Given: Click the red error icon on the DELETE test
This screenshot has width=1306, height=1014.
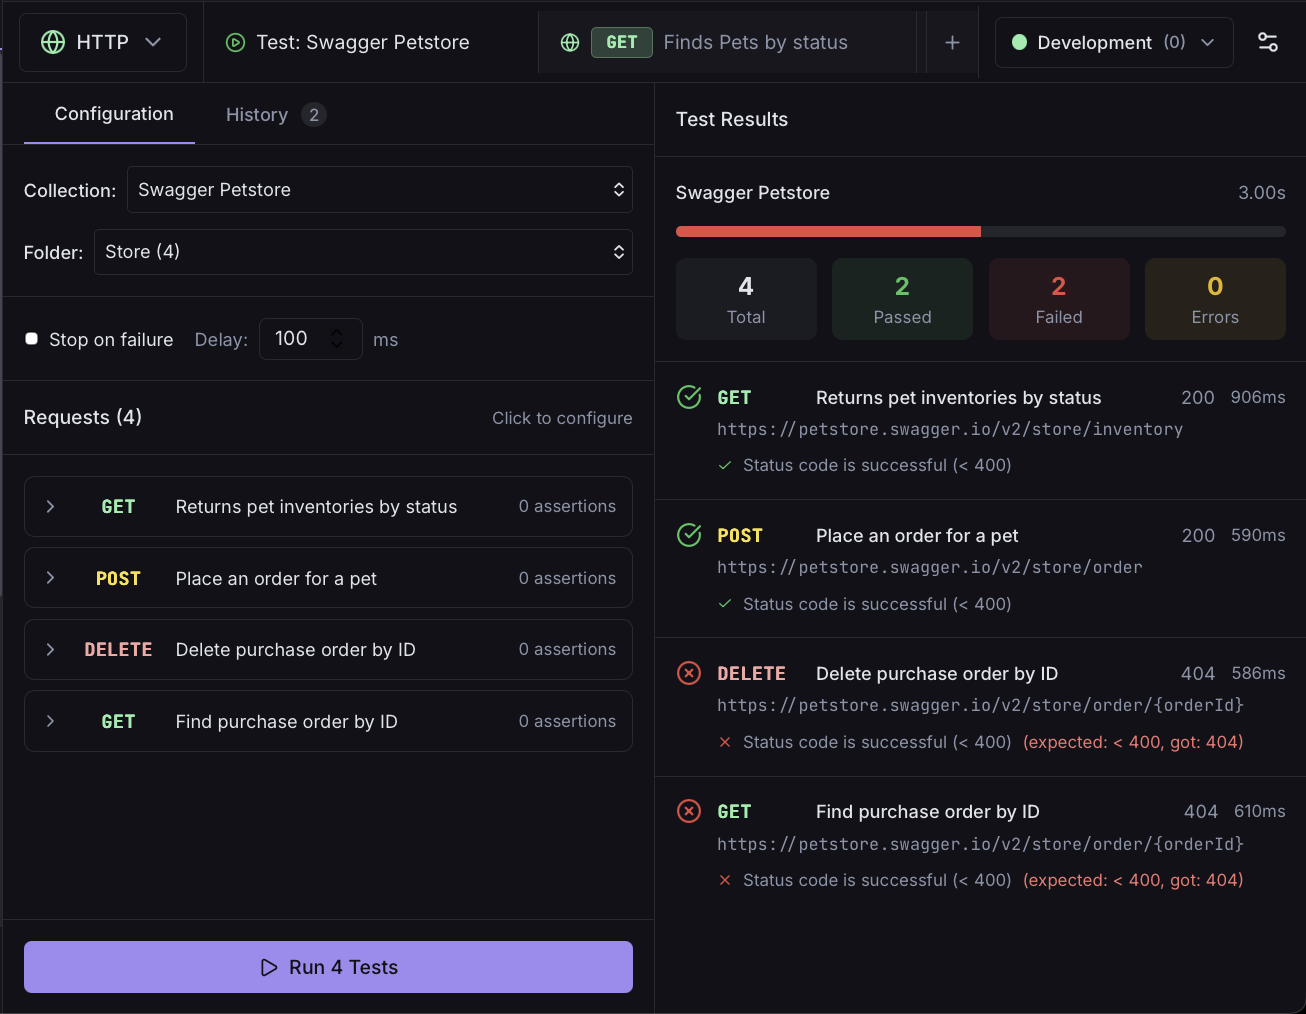Looking at the screenshot, I should [689, 673].
